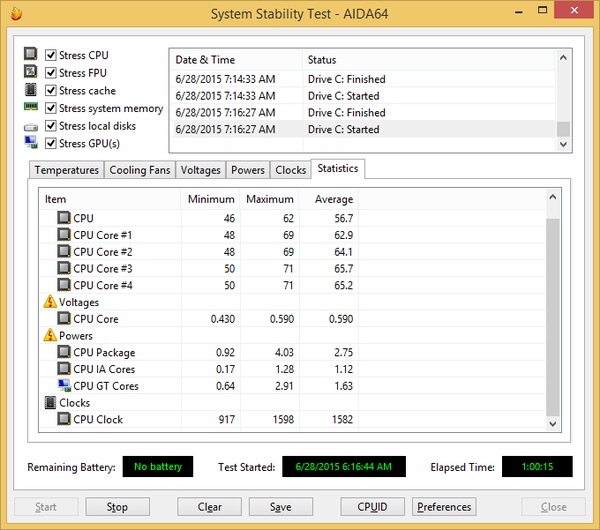Image resolution: width=600 pixels, height=530 pixels.
Task: Switch to the Temperatures tab
Action: coord(67,170)
